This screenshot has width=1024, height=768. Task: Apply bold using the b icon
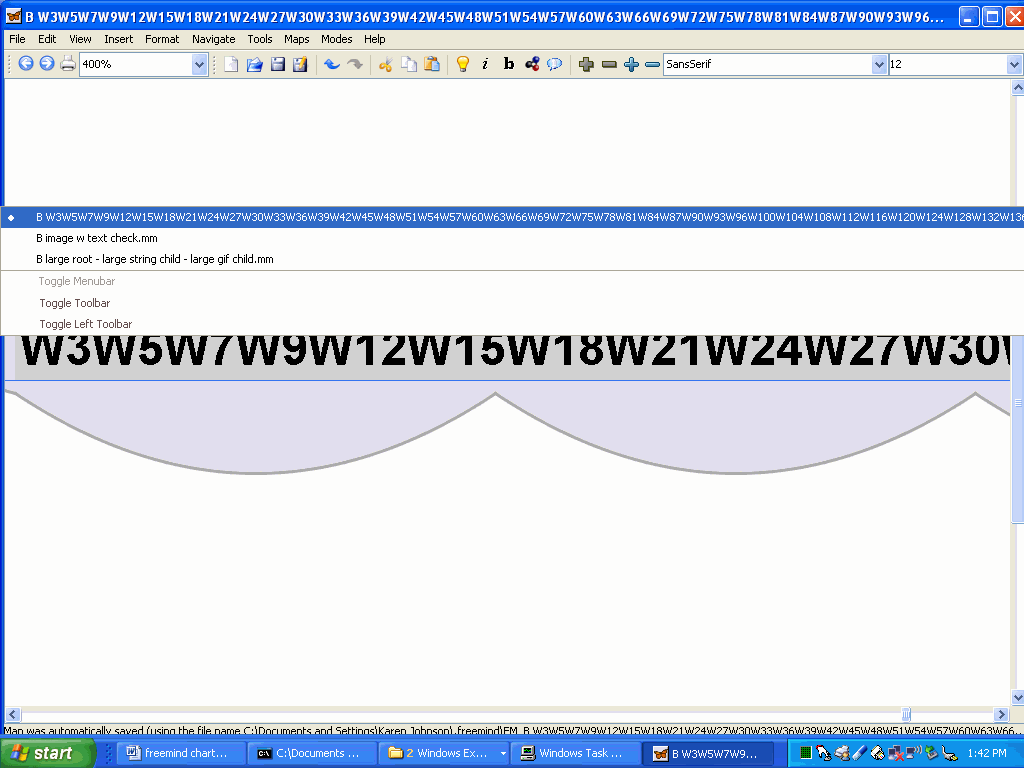[508, 64]
